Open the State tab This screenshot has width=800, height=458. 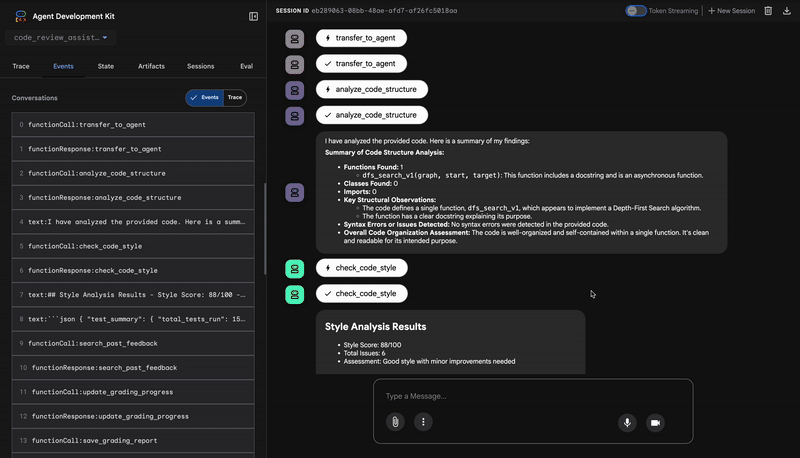(105, 66)
